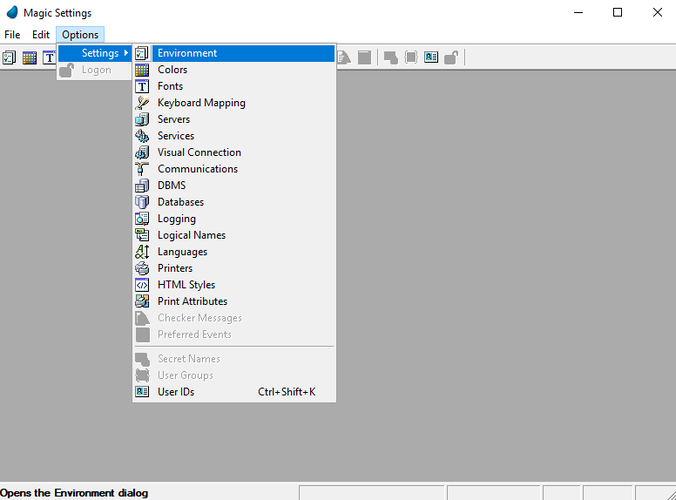676x500 pixels.
Task: Click the Keyboard Mapping icon in the submenu
Action: tap(142, 103)
